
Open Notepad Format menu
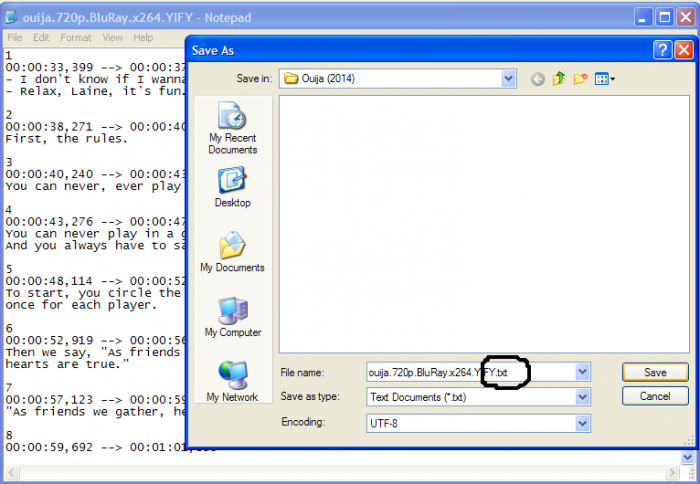point(75,38)
